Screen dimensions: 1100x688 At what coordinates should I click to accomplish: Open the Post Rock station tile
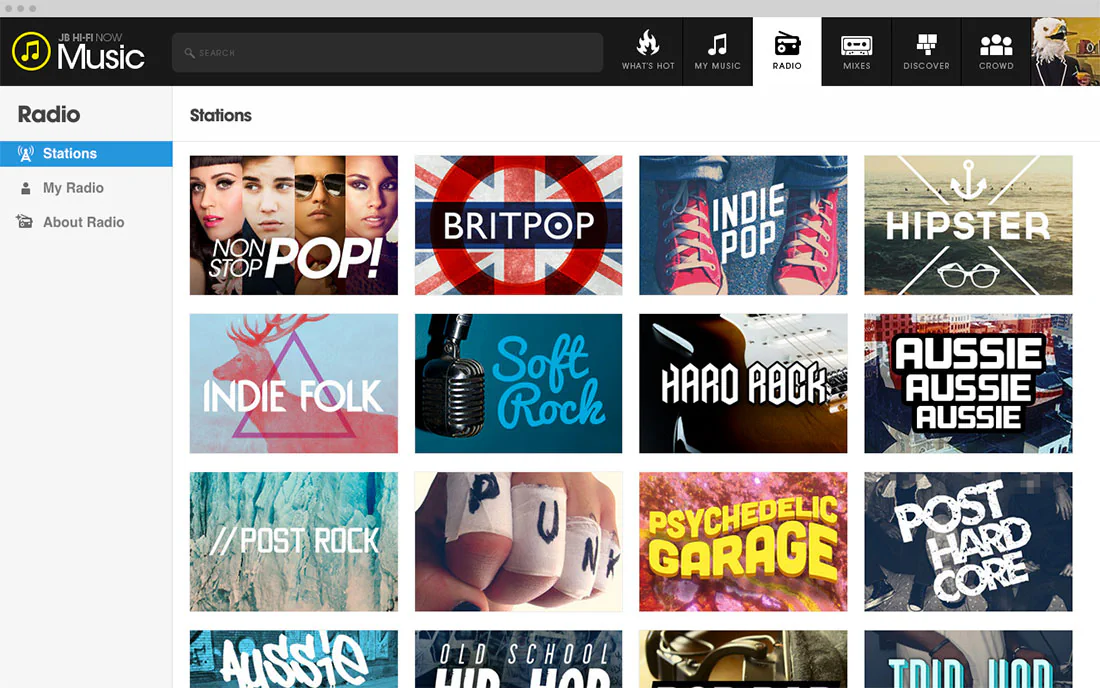tap(294, 541)
